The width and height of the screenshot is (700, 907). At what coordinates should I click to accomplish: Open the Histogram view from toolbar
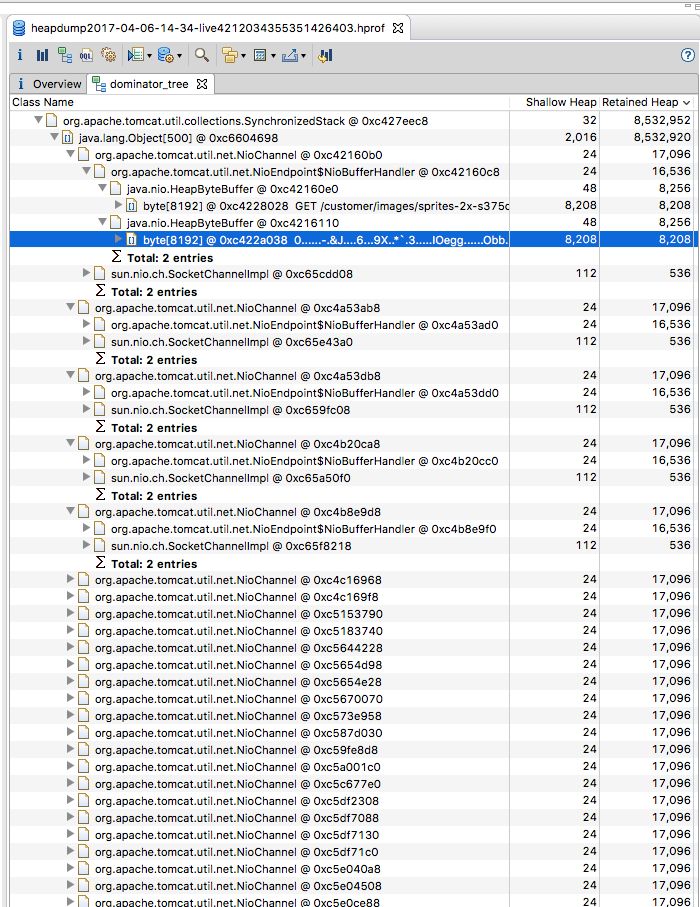[42, 55]
